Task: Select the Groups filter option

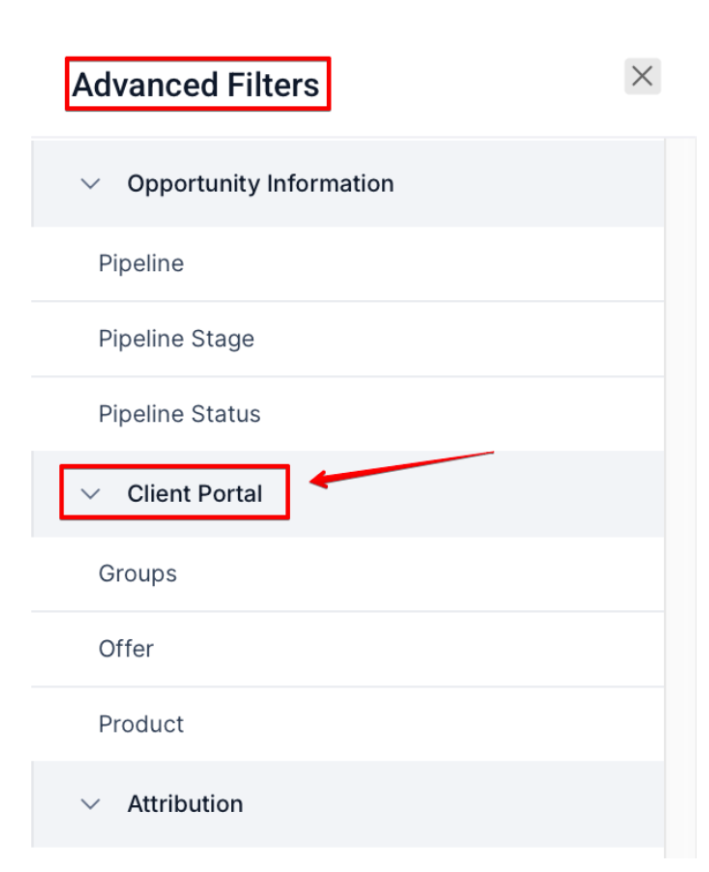Action: coord(137,574)
